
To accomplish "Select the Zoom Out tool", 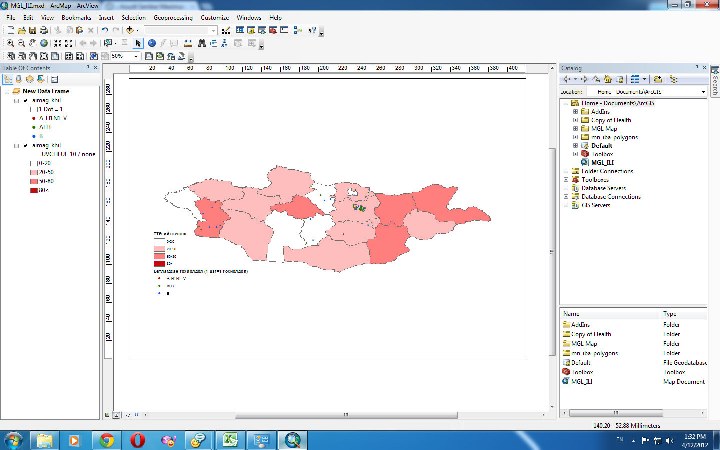I will click(21, 43).
